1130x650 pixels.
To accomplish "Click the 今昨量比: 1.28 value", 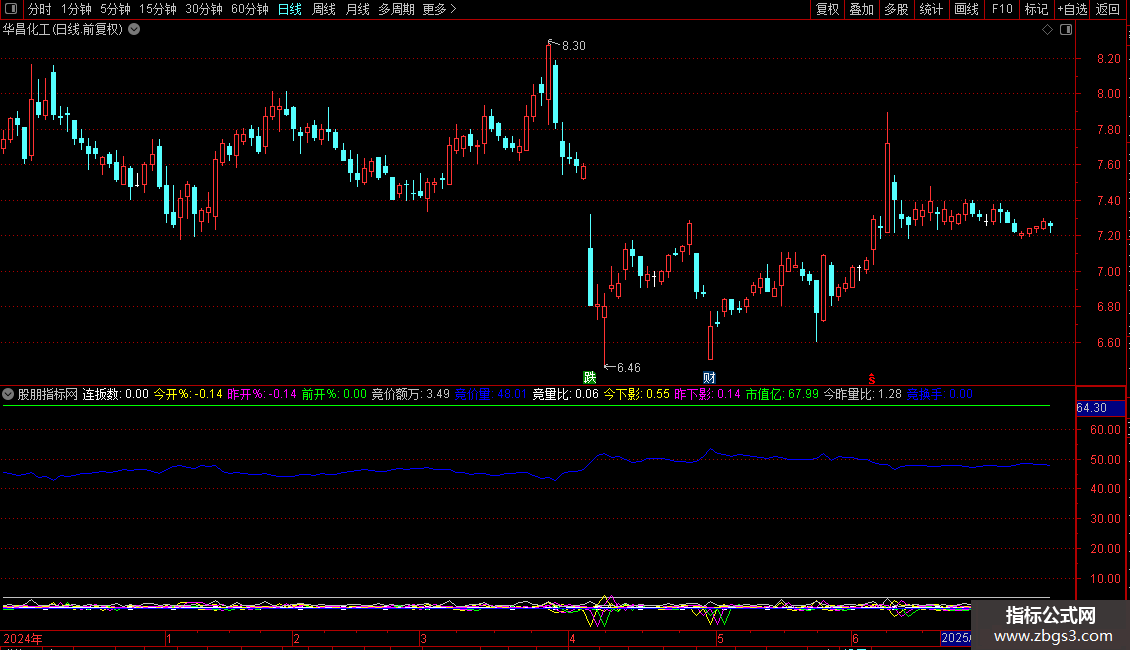I will pos(863,394).
